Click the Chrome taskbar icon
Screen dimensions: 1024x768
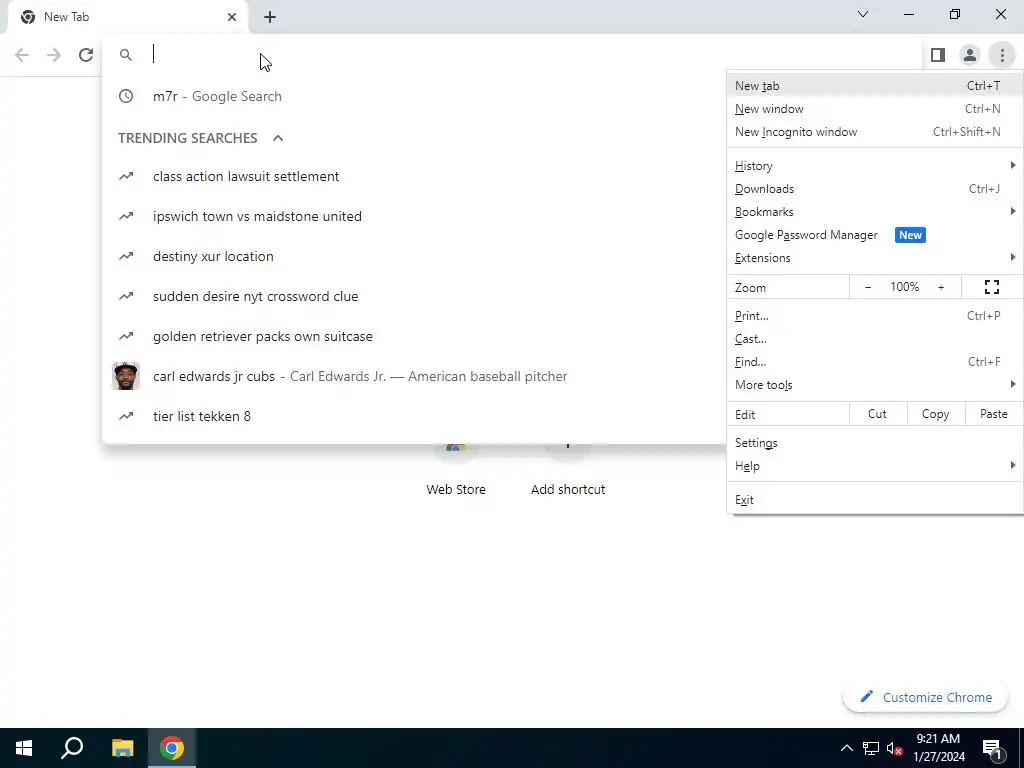(x=172, y=748)
